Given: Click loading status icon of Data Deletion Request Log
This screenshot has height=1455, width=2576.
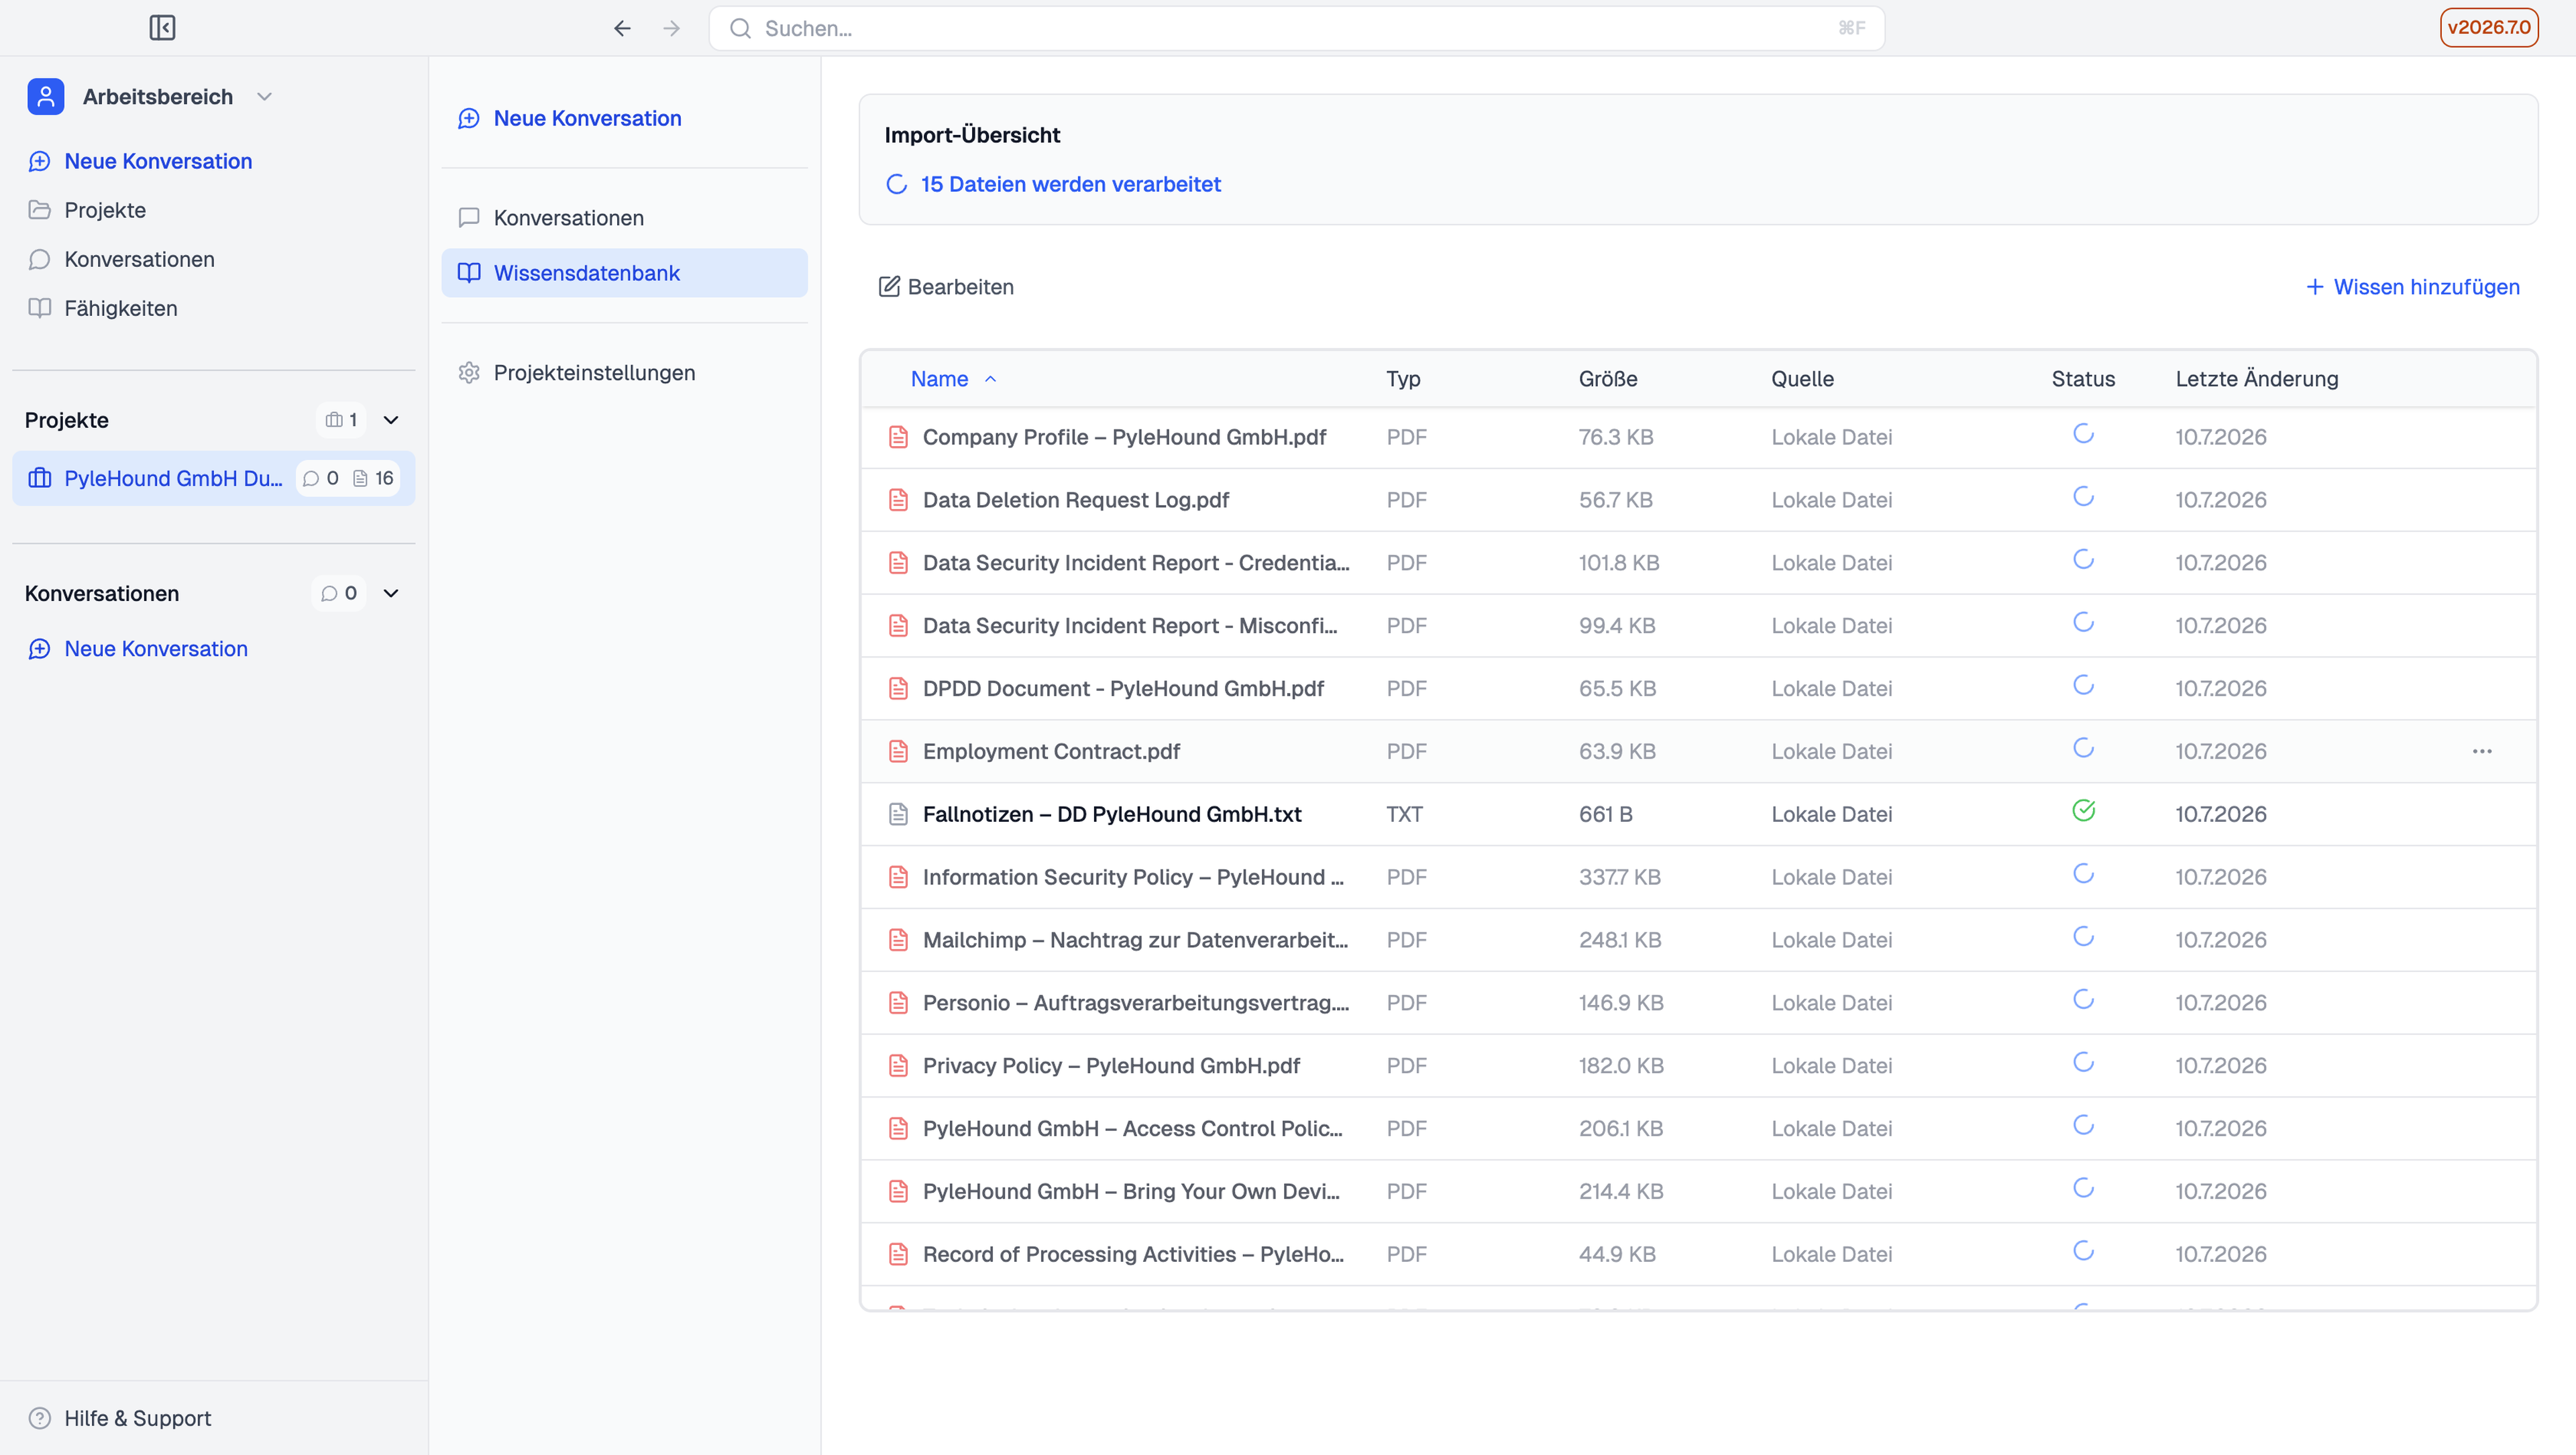Looking at the screenshot, I should [2083, 497].
